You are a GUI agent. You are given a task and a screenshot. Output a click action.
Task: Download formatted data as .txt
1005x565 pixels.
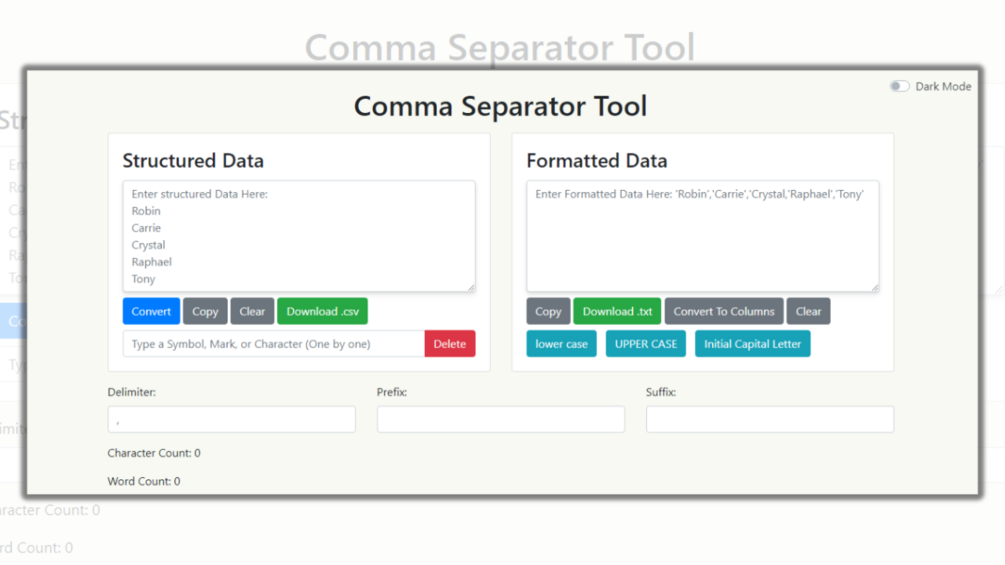(x=617, y=312)
